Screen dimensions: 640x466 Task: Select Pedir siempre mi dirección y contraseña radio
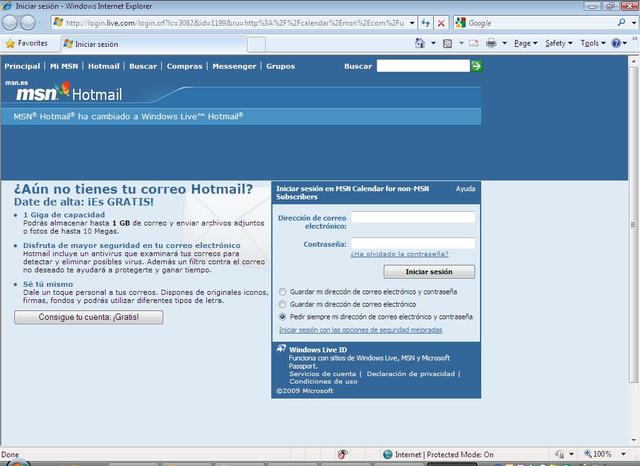282,317
